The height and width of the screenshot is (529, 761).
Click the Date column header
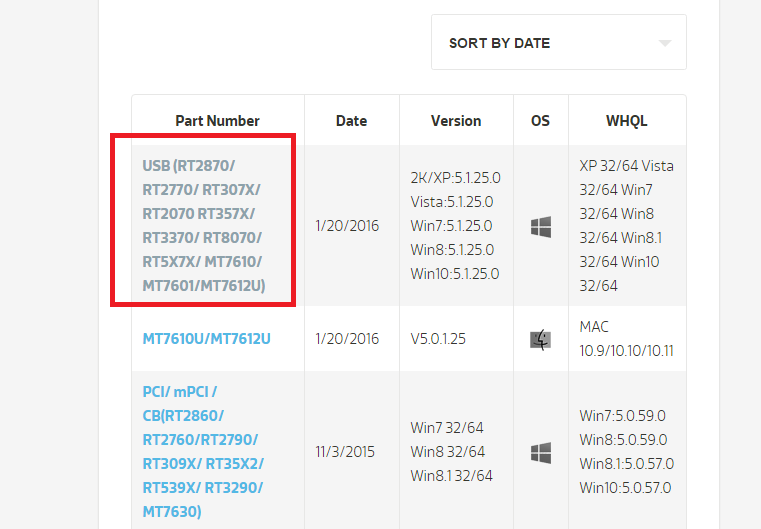click(351, 121)
